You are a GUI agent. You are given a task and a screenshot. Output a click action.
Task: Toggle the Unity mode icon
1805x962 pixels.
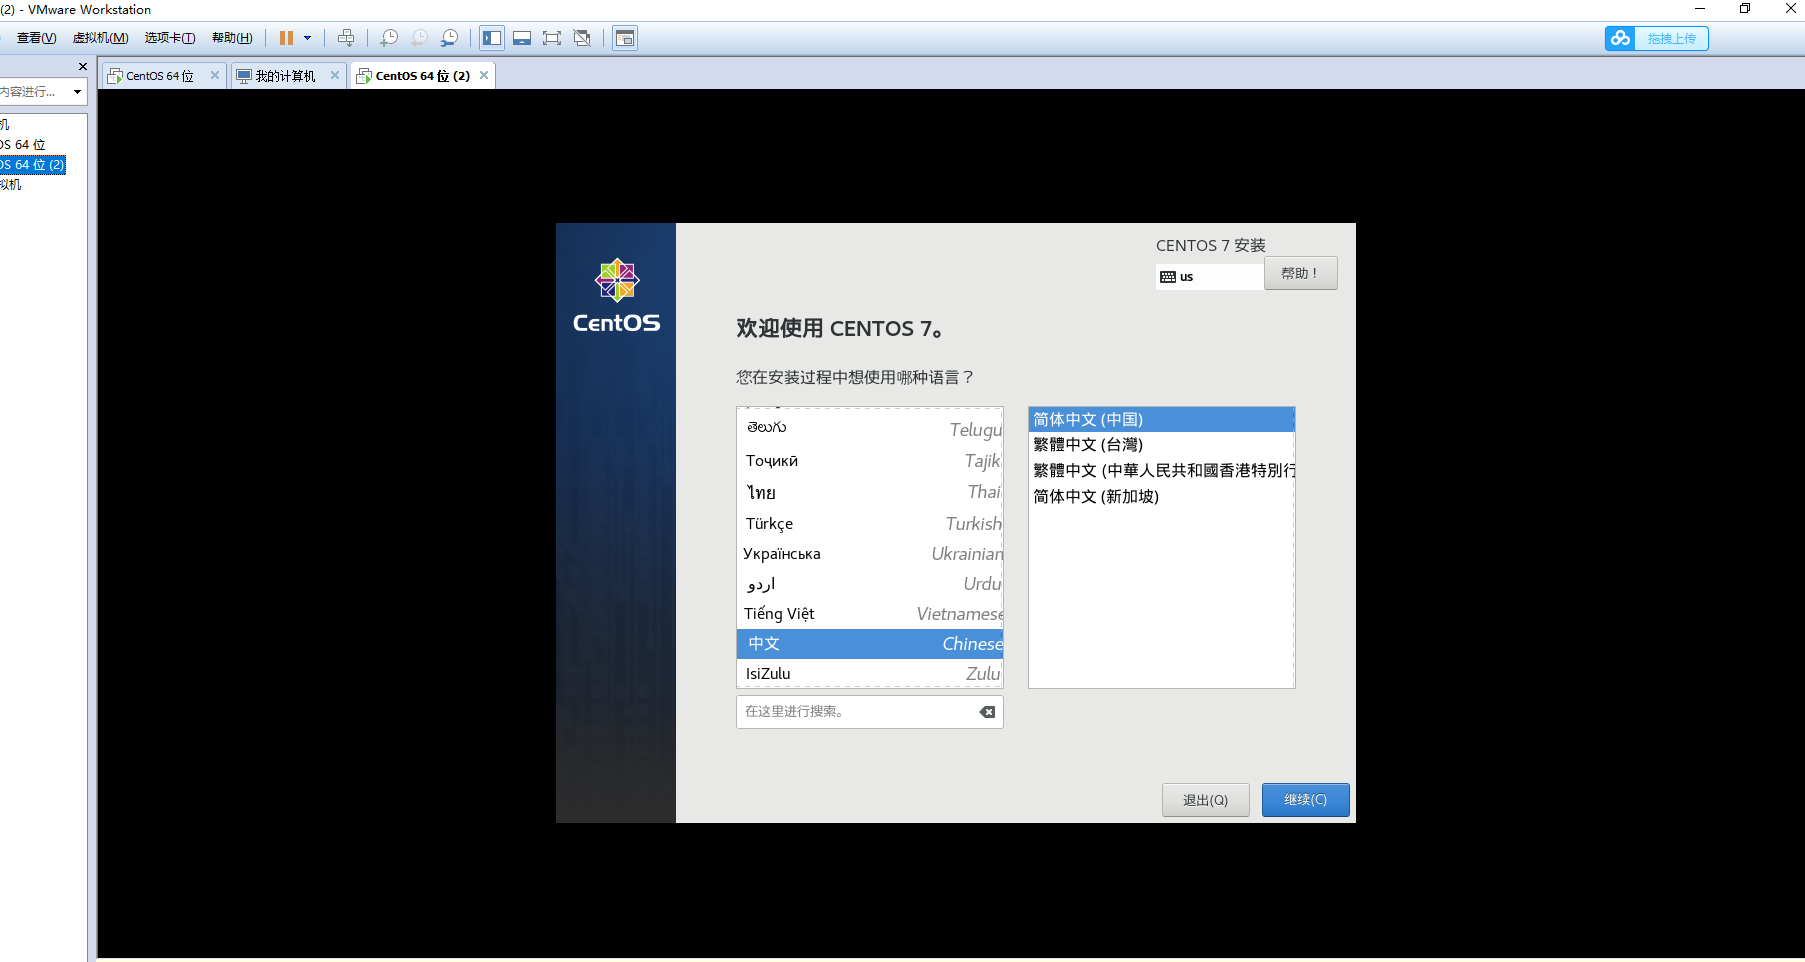[582, 38]
